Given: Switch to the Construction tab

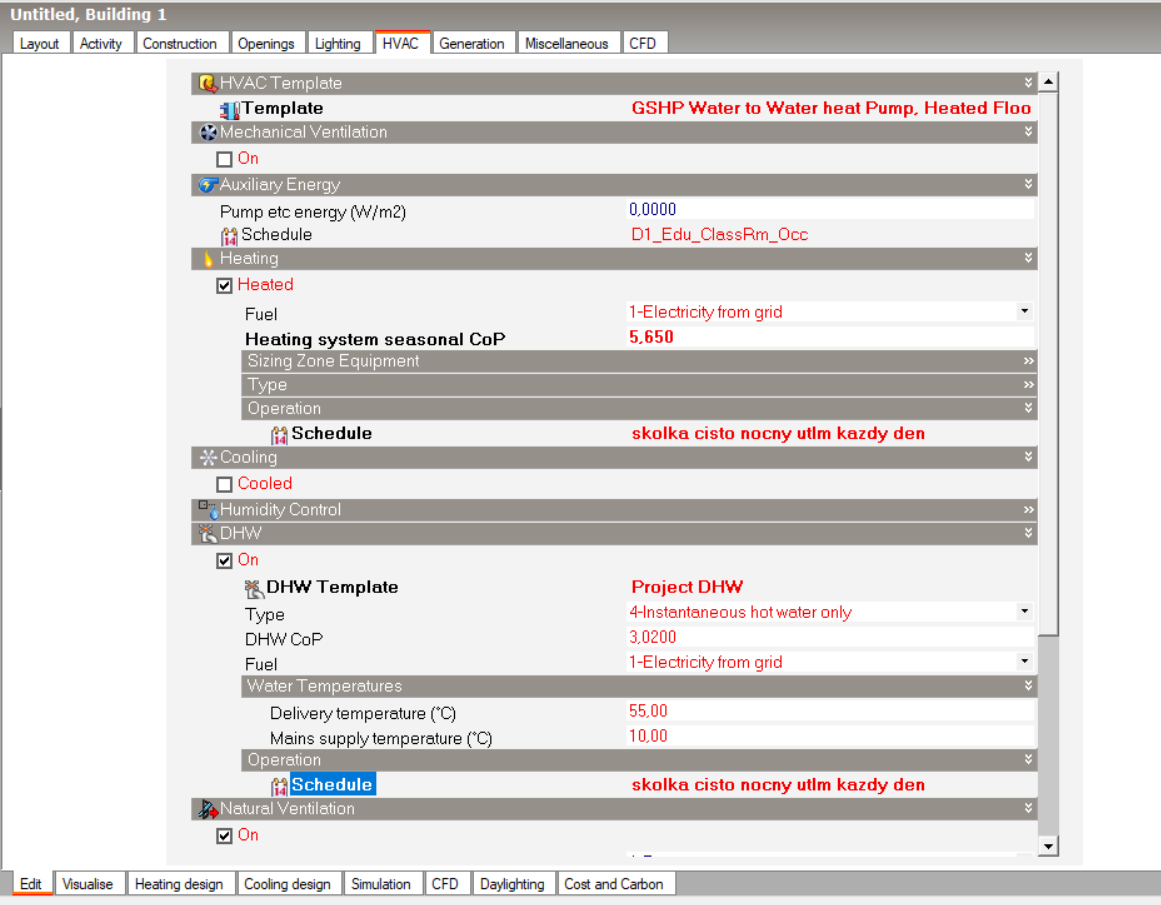Looking at the screenshot, I should point(180,43).
